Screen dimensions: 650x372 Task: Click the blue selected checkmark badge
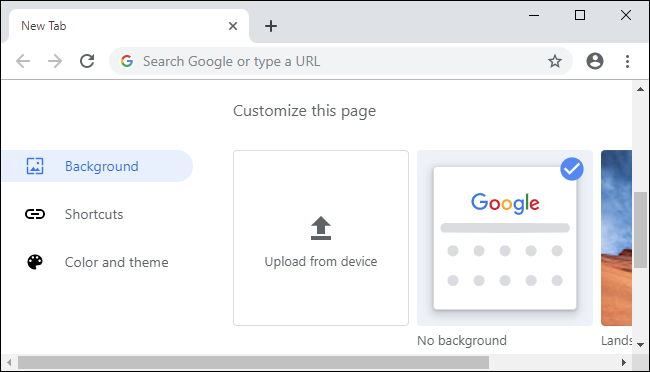click(x=572, y=169)
